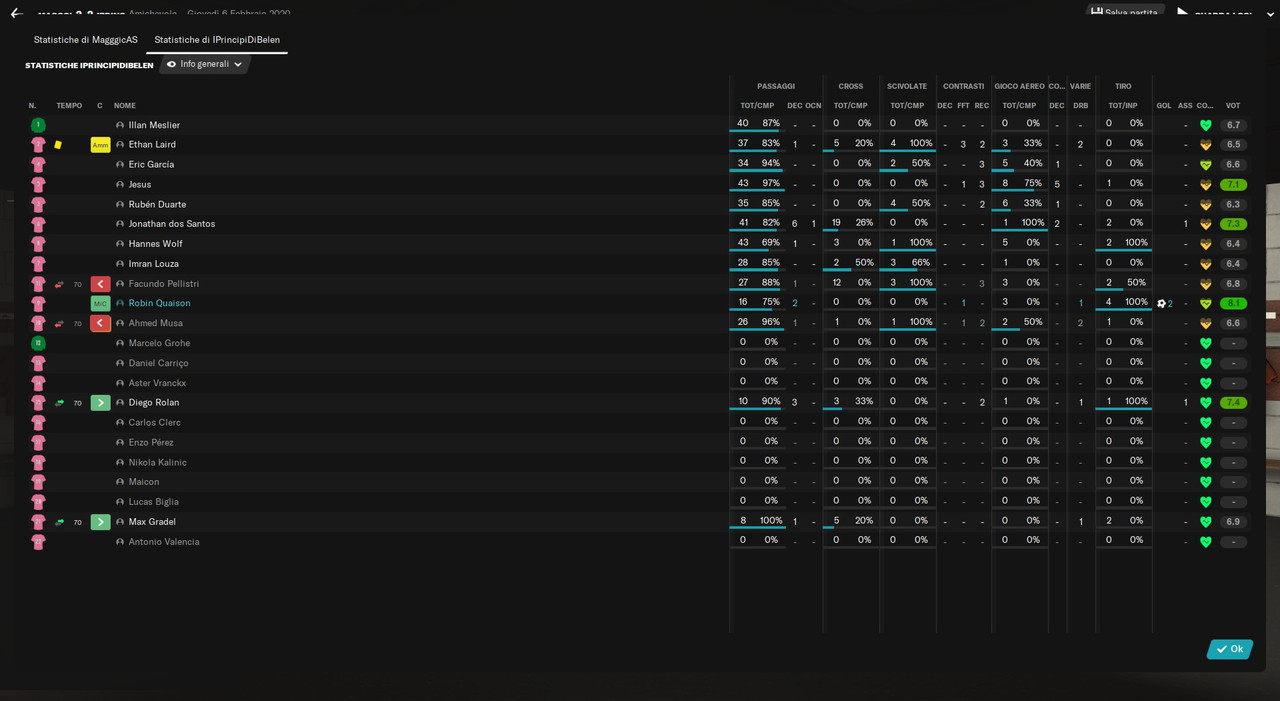The height and width of the screenshot is (701, 1280).
Task: Click the Salva partita button
Action: (x=1124, y=12)
